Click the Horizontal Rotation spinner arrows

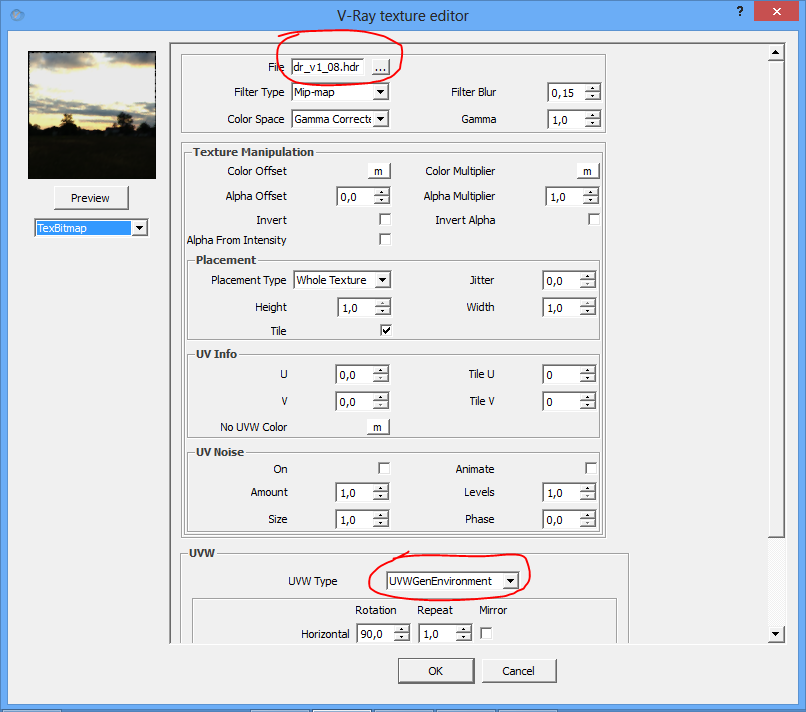[x=402, y=634]
